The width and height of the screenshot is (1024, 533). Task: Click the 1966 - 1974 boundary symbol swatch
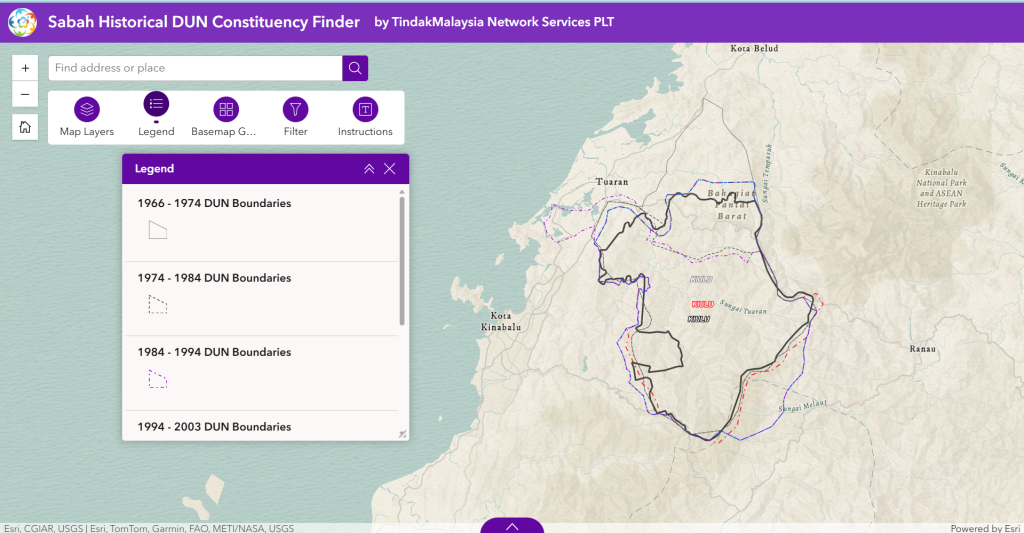(x=157, y=231)
